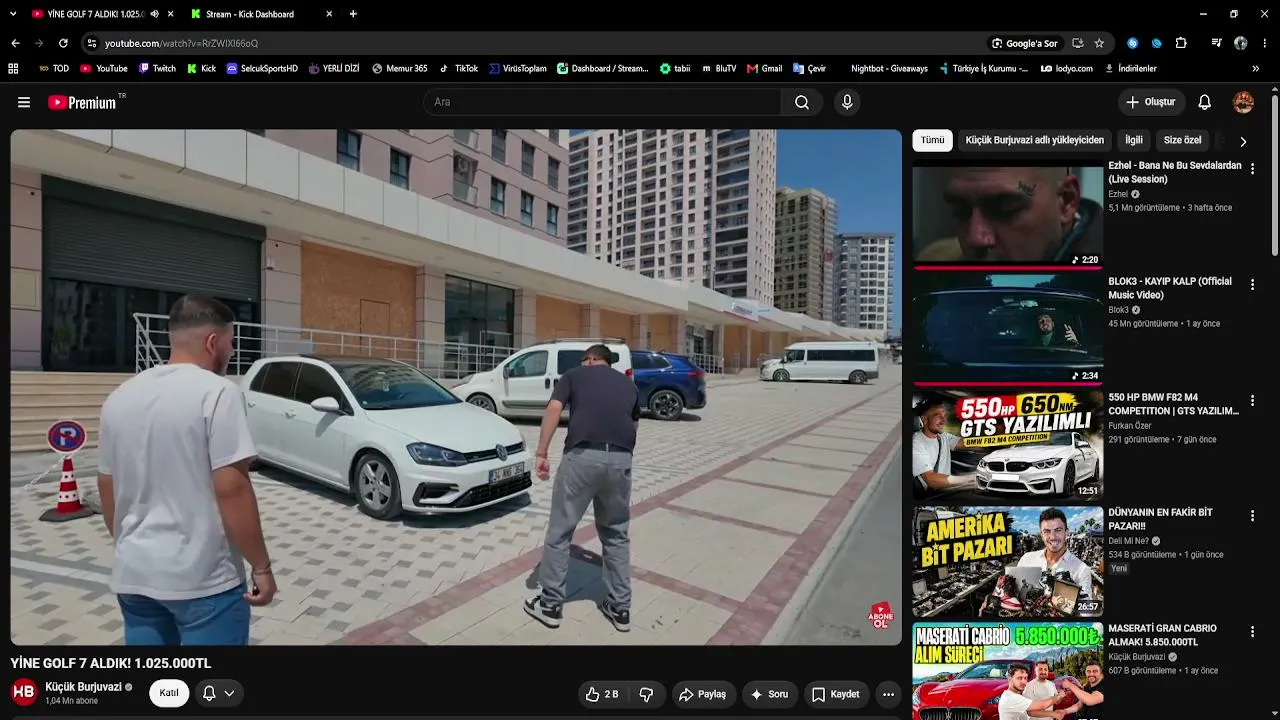The height and width of the screenshot is (720, 1280).
Task: Share video with Paylaş button
Action: tap(702, 694)
